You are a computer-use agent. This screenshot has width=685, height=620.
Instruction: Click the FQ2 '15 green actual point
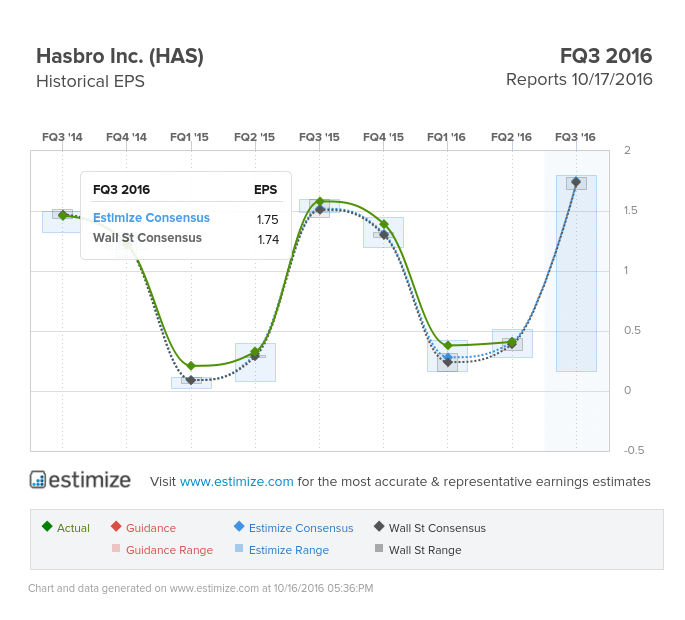pos(255,351)
